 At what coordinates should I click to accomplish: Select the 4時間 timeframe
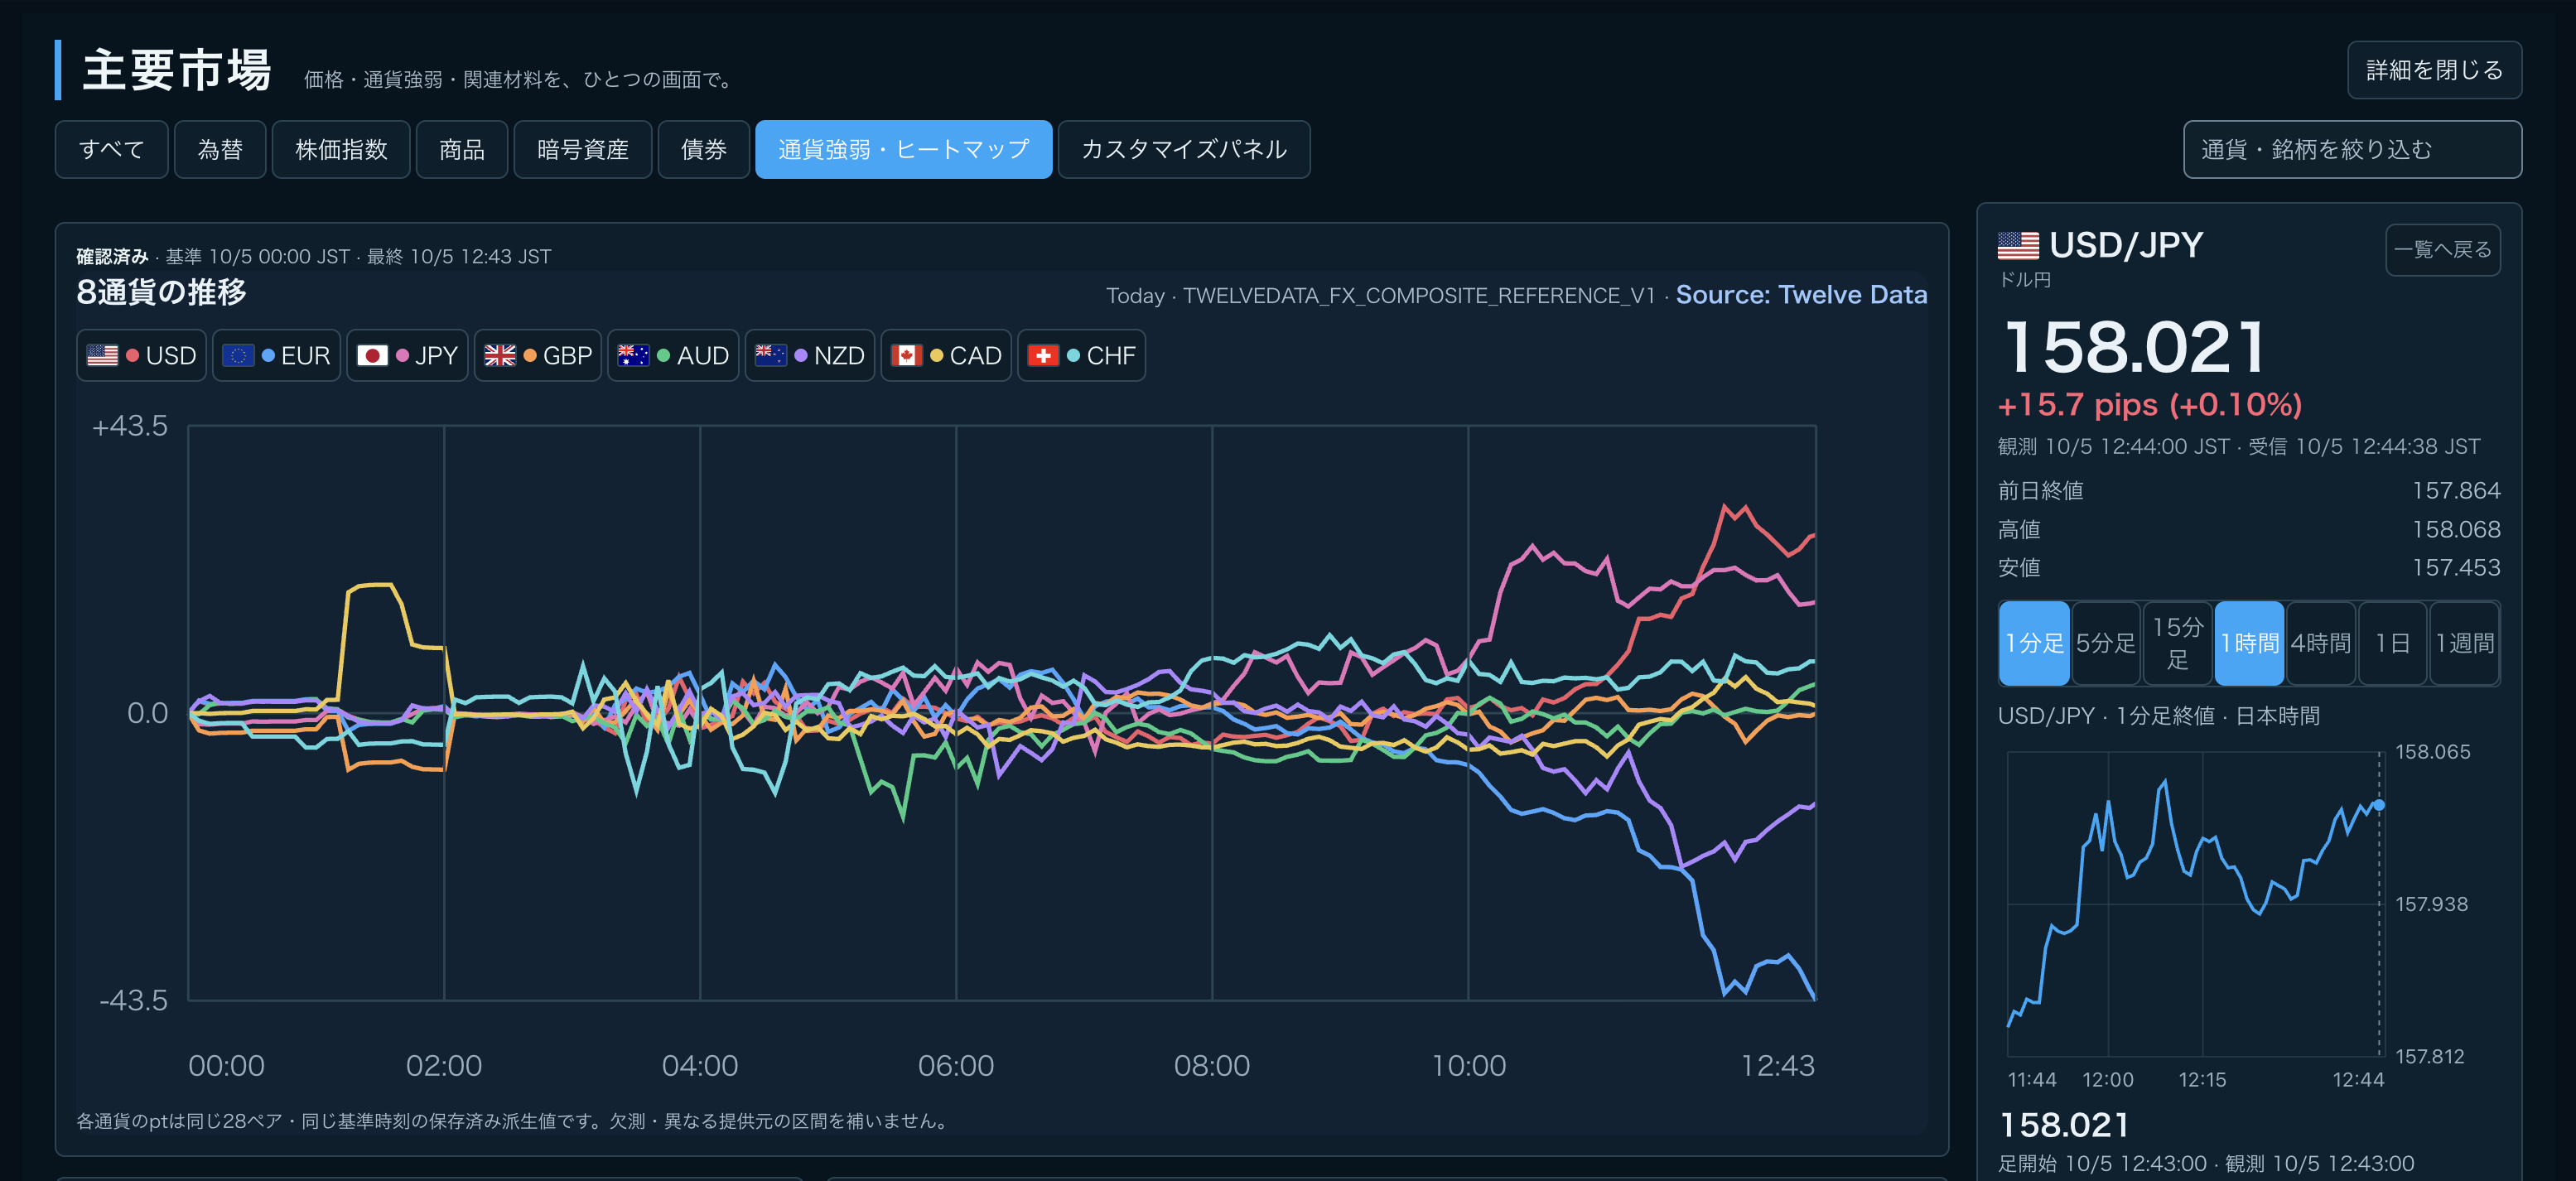tap(2321, 643)
